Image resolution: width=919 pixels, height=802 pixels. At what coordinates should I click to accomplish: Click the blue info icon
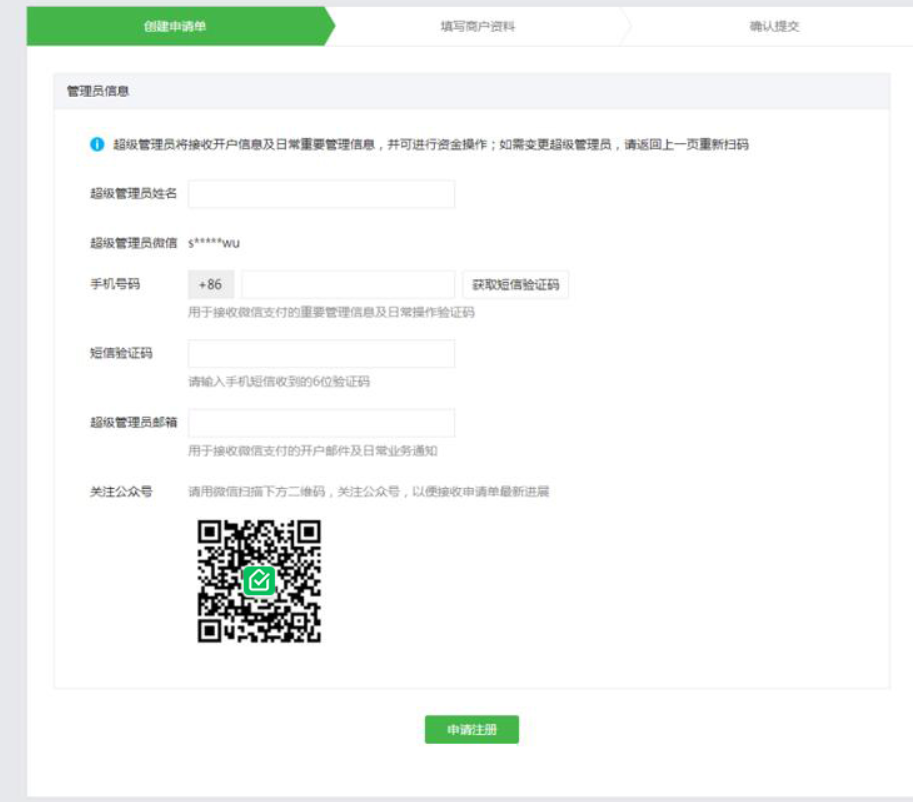(97, 144)
